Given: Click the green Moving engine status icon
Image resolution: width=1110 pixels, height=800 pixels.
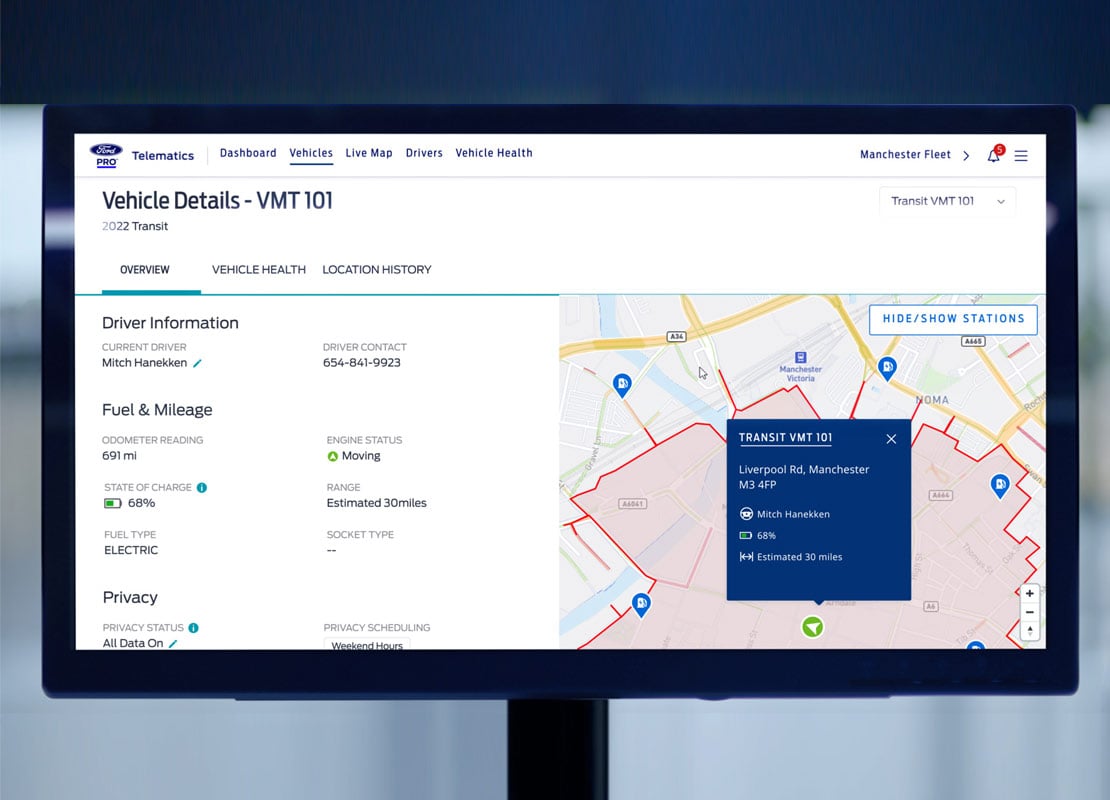Looking at the screenshot, I should 333,457.
